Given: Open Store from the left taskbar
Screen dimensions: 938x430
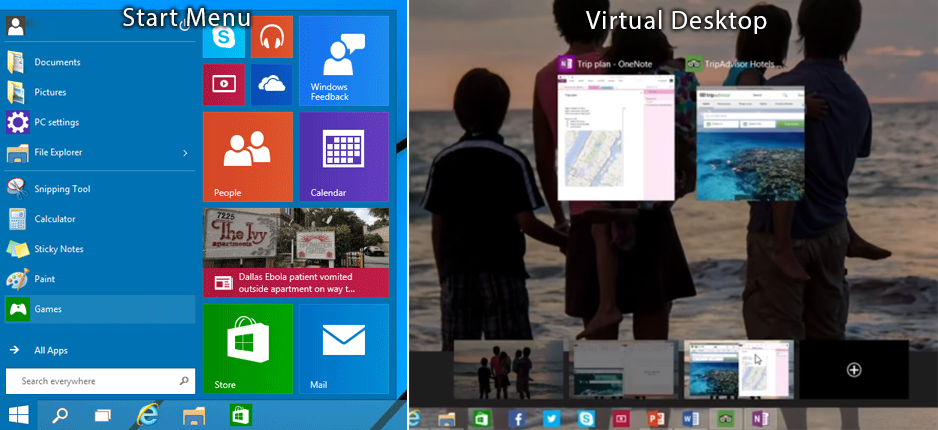Looking at the screenshot, I should [241, 415].
